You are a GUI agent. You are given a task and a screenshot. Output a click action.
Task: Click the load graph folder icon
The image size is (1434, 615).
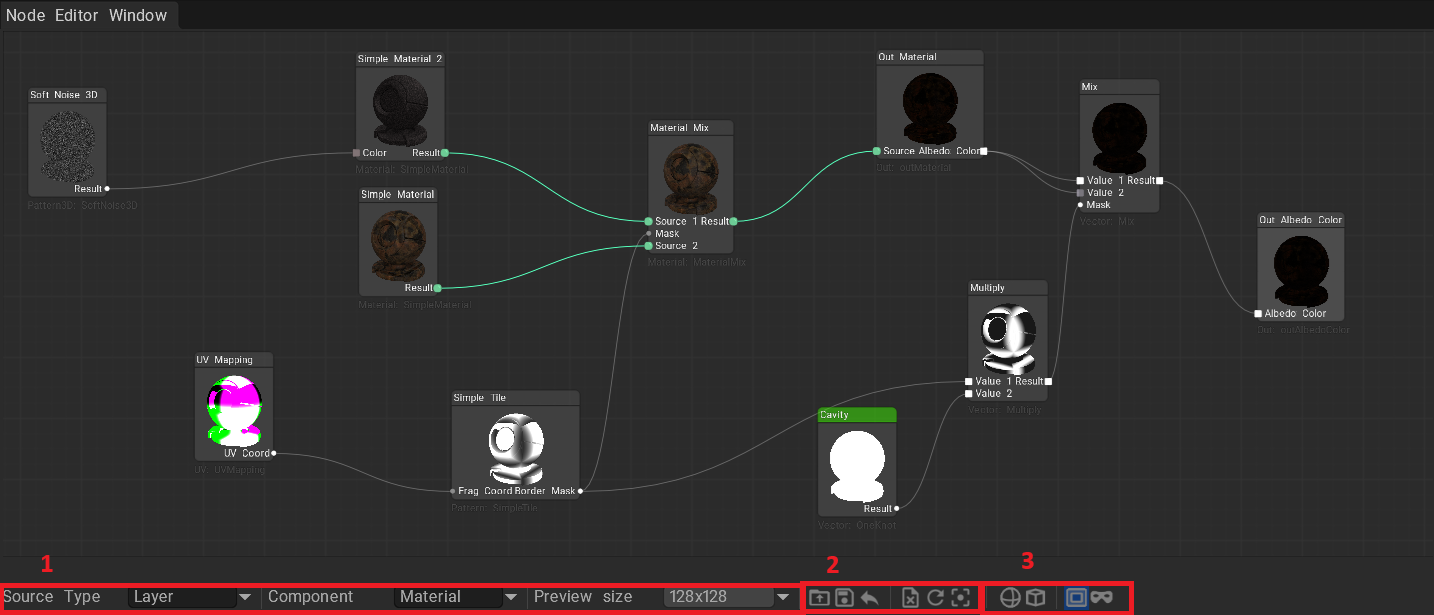coord(819,597)
